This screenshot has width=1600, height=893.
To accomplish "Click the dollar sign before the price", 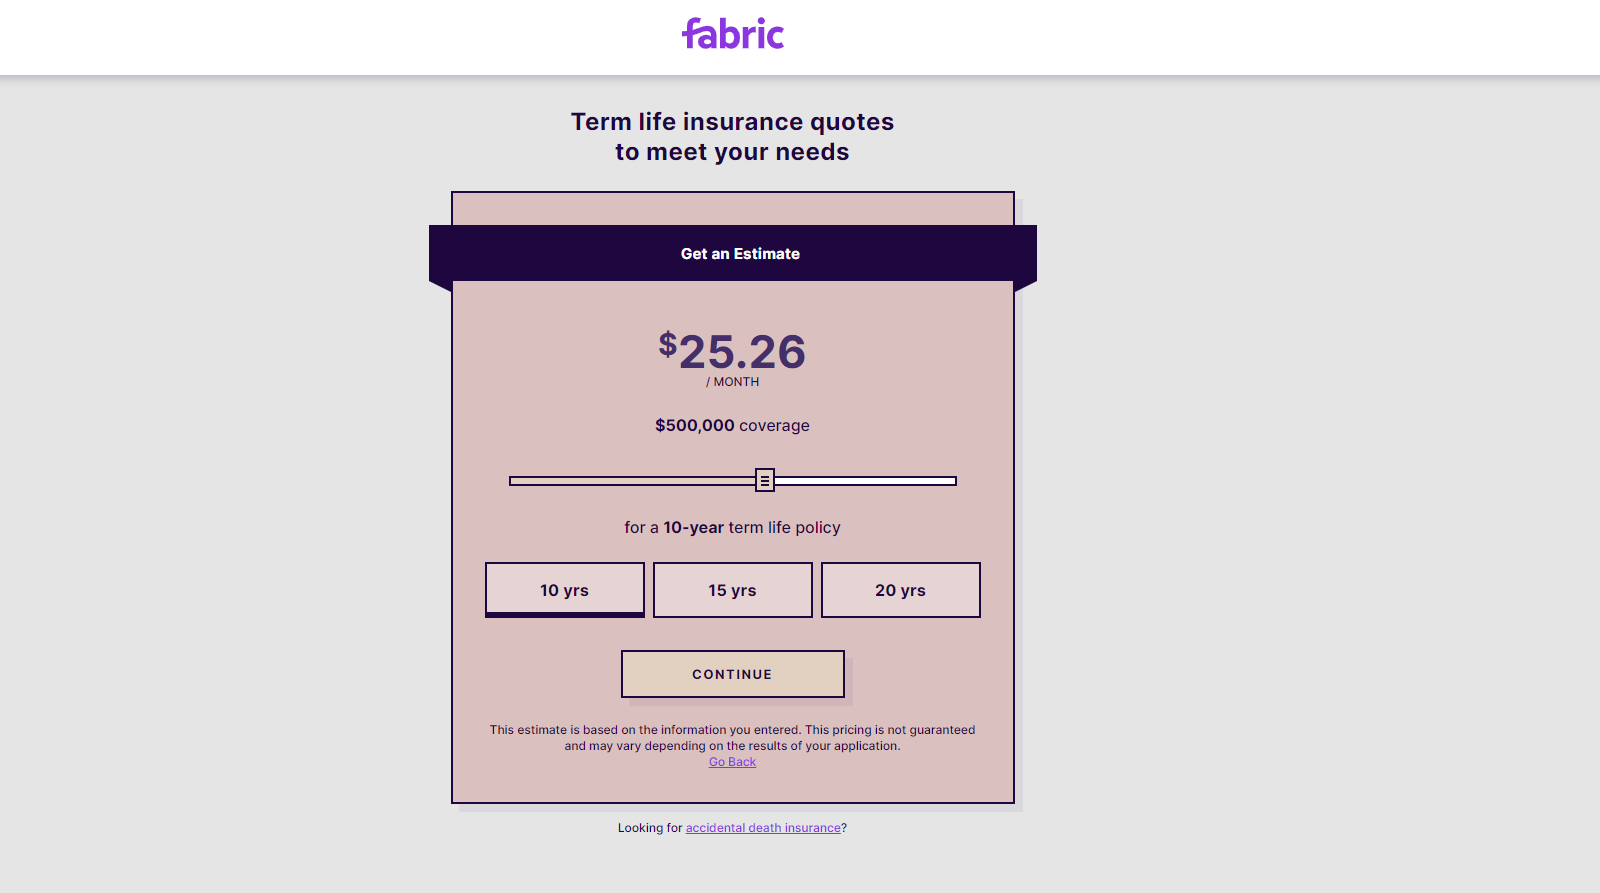I will (x=668, y=345).
